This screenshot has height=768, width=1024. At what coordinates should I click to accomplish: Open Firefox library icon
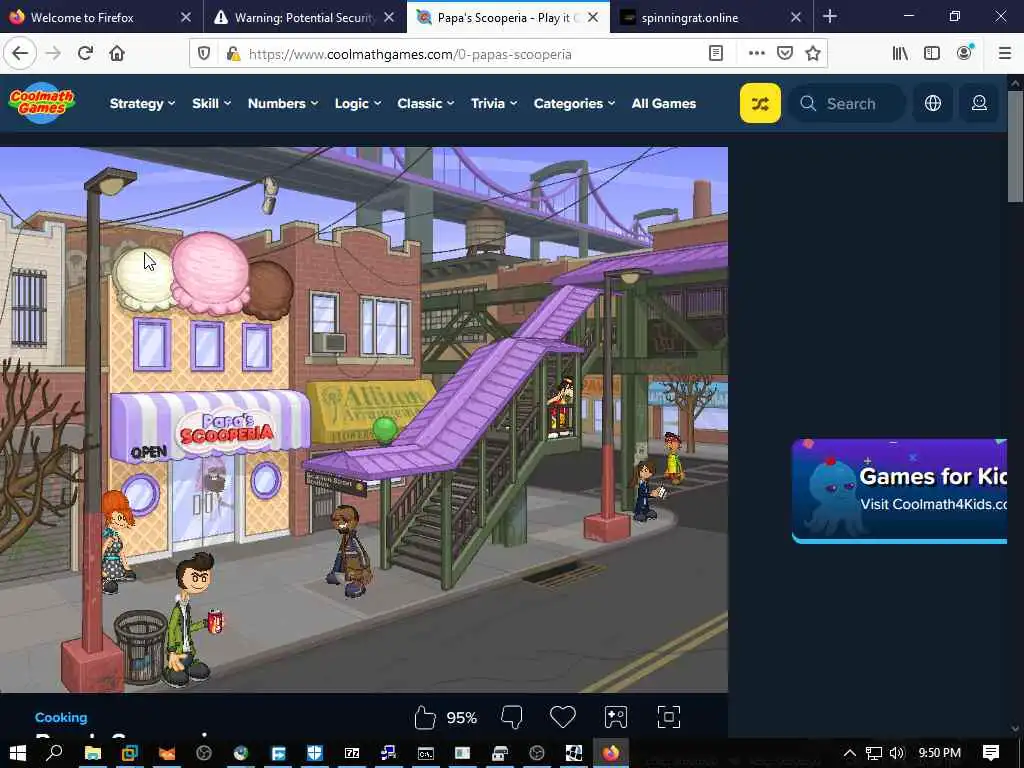tap(900, 54)
